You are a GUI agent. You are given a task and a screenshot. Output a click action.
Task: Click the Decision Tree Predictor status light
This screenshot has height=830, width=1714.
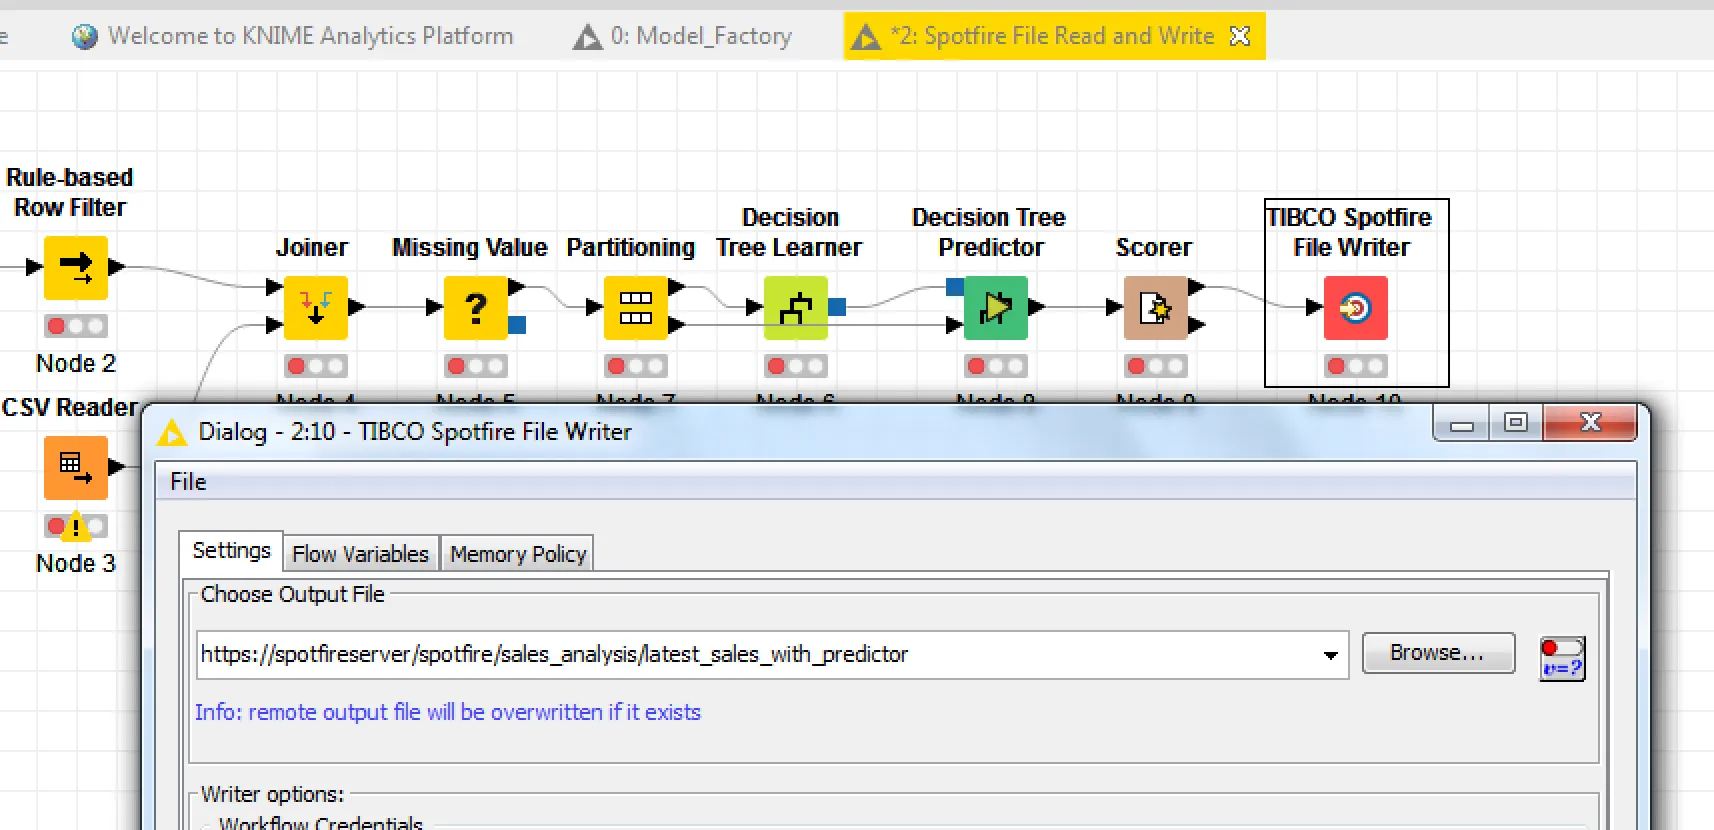(x=996, y=366)
